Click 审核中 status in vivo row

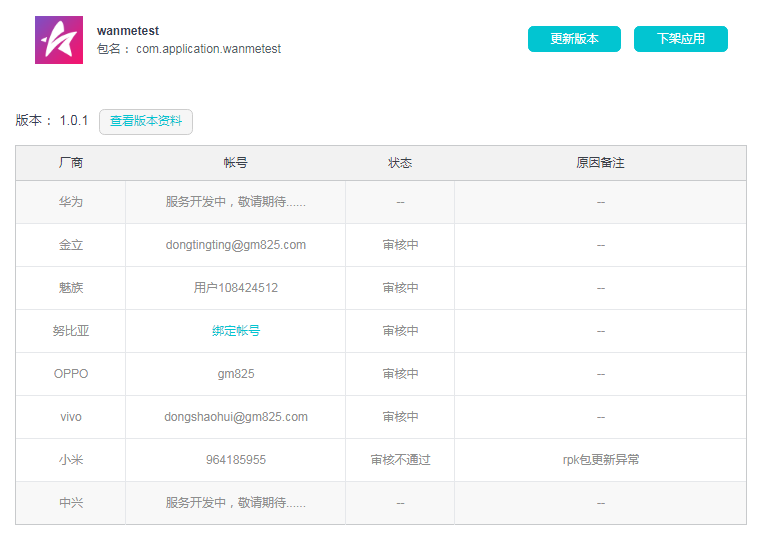(x=400, y=417)
